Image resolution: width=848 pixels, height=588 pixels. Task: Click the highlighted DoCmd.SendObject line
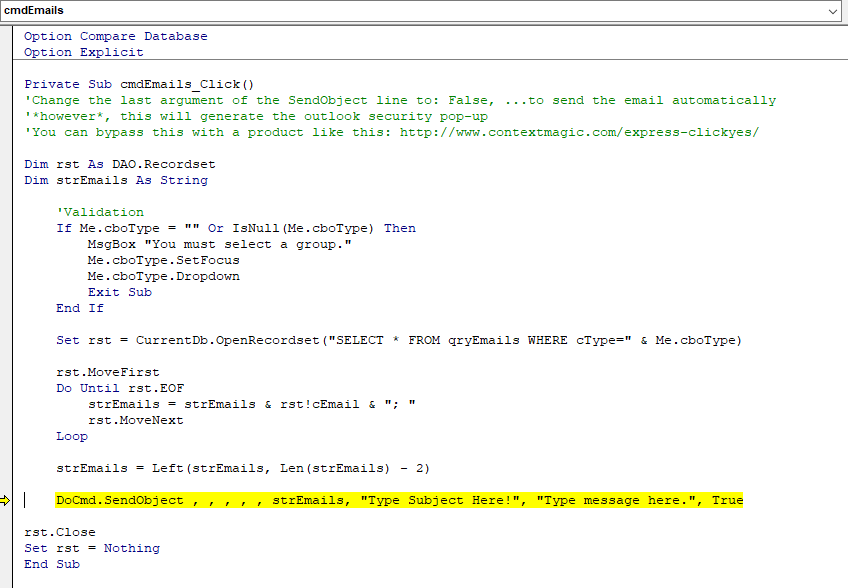399,500
